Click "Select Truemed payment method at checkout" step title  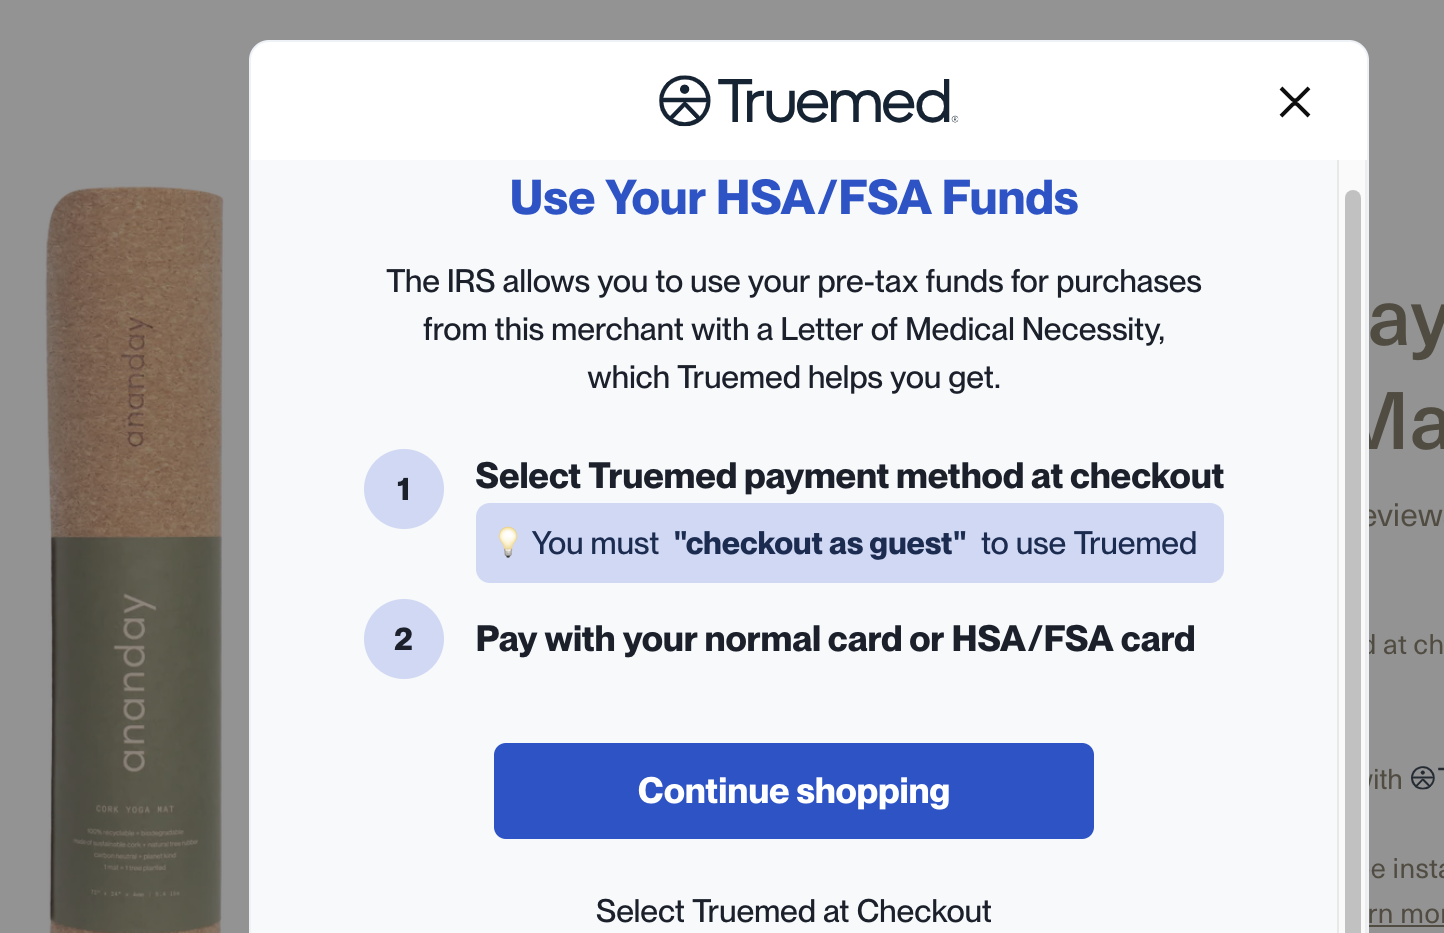850,476
